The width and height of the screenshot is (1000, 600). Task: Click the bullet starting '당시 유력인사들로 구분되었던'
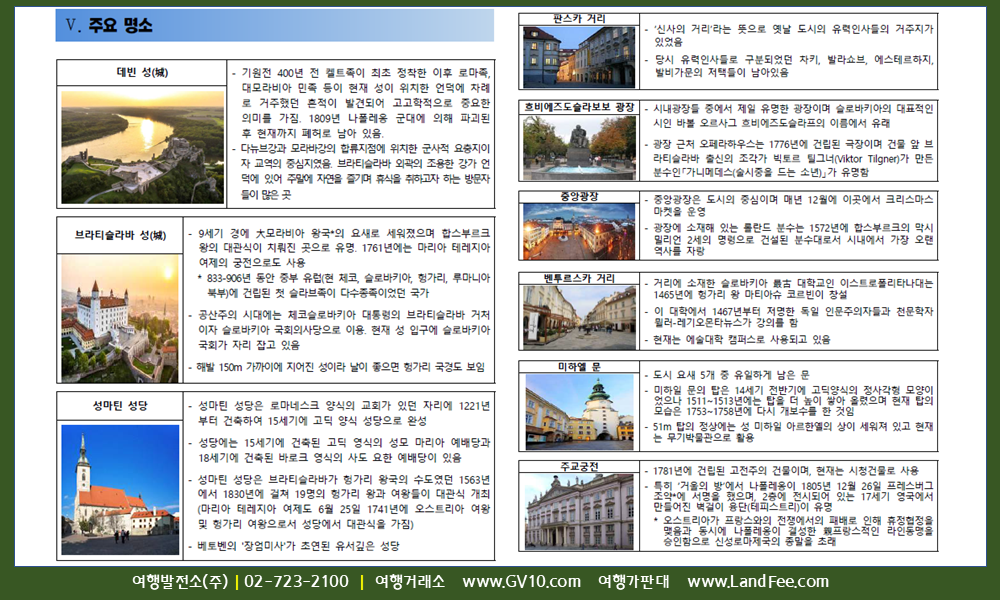[788, 66]
